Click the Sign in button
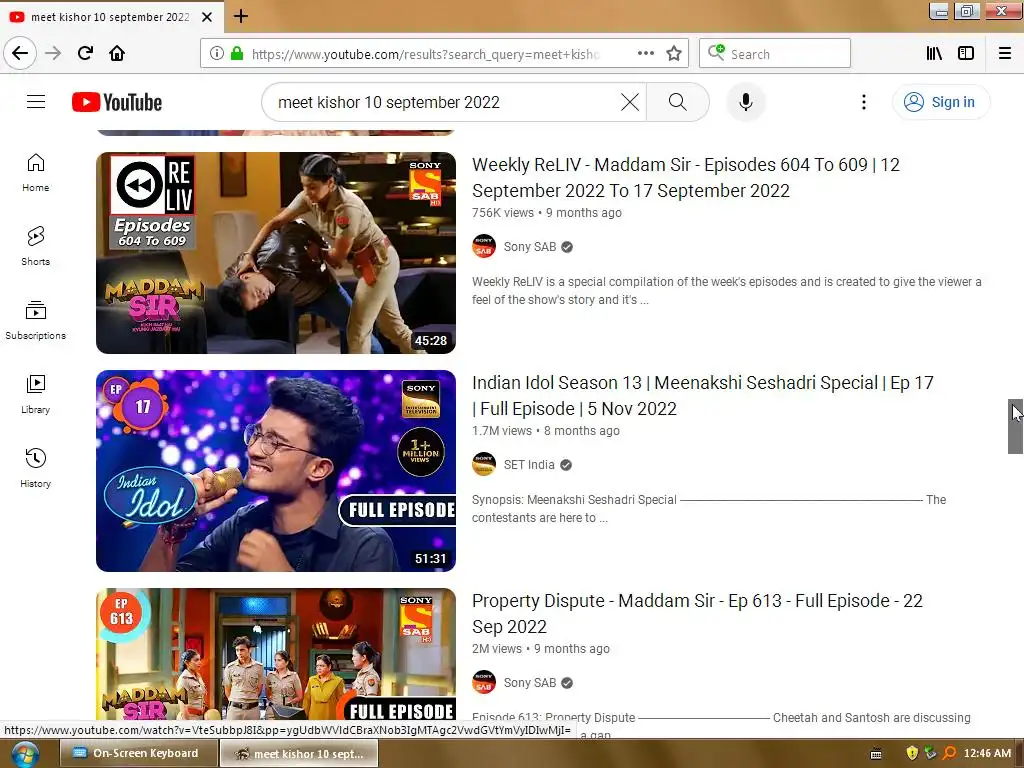This screenshot has width=1024, height=768. pos(940,102)
